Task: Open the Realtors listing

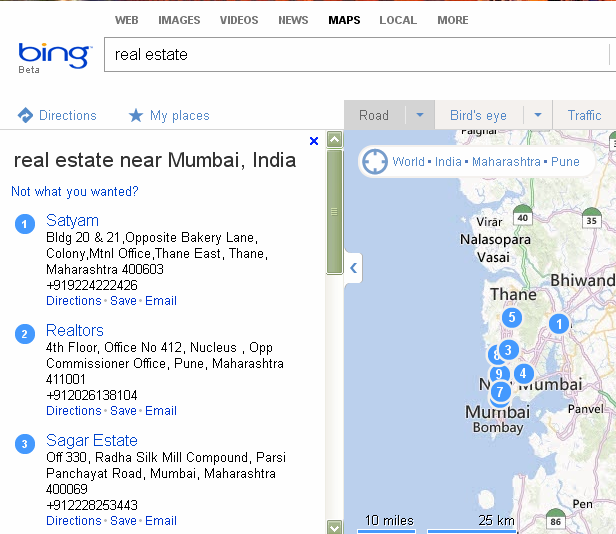Action: [x=75, y=330]
